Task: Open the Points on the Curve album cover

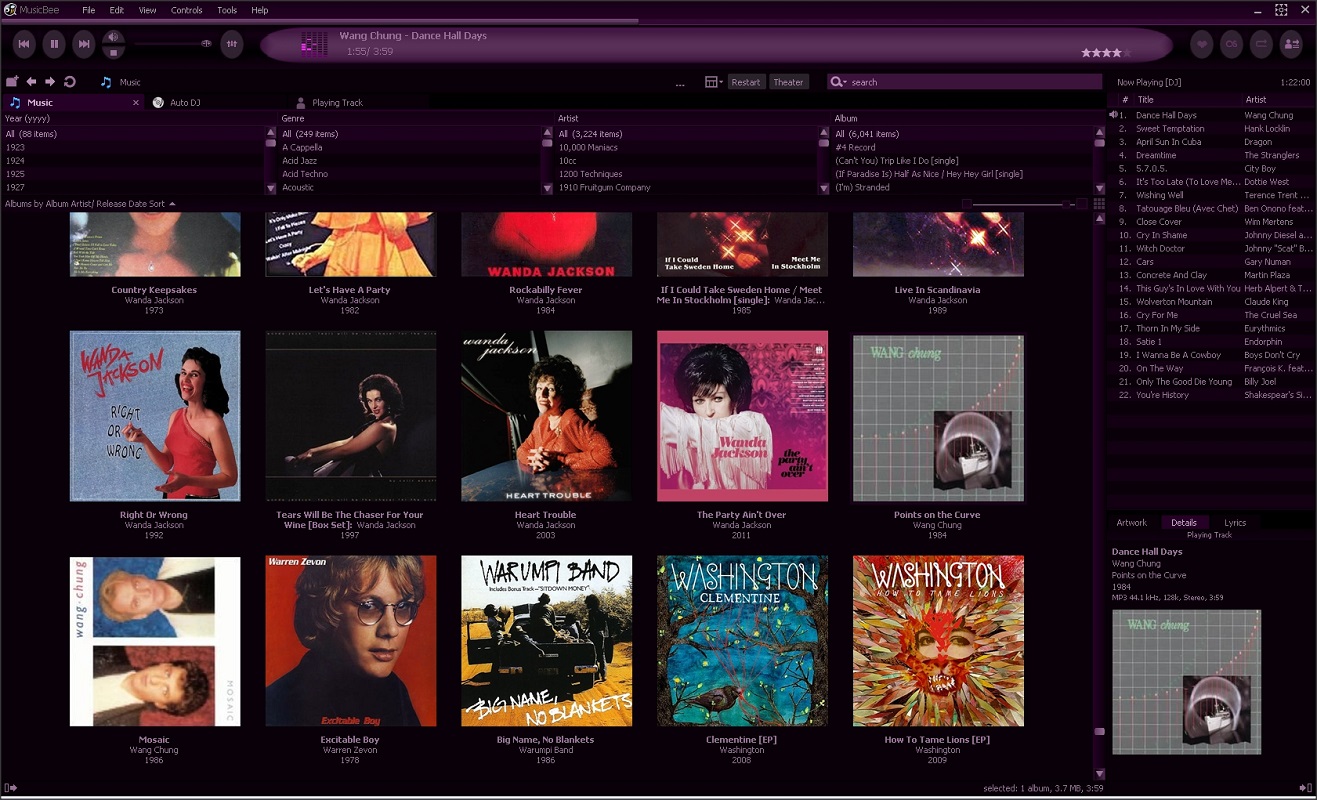Action: [938, 417]
